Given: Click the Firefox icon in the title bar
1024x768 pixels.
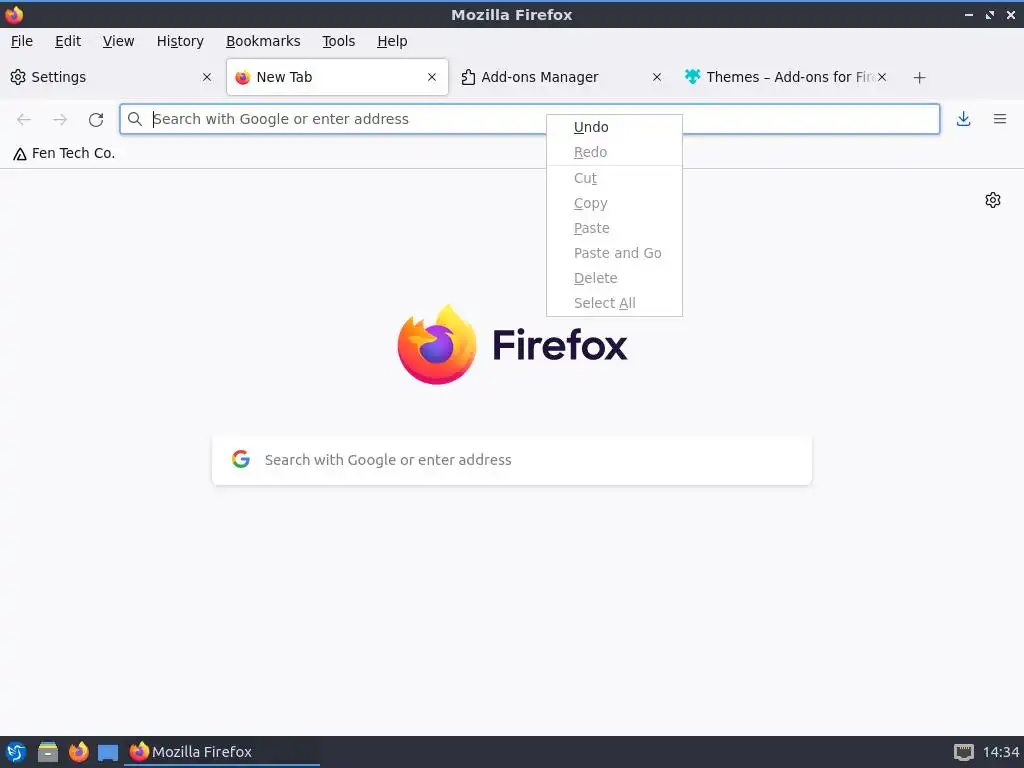Looking at the screenshot, I should click(14, 14).
